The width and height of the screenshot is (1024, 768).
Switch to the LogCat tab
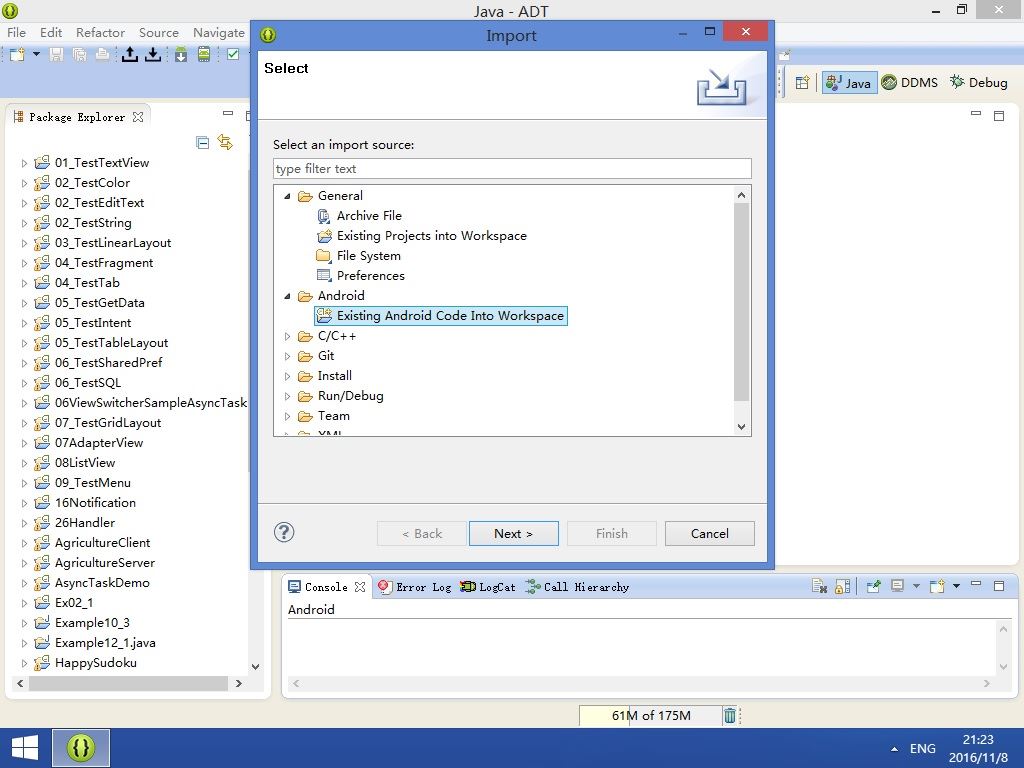pos(487,587)
